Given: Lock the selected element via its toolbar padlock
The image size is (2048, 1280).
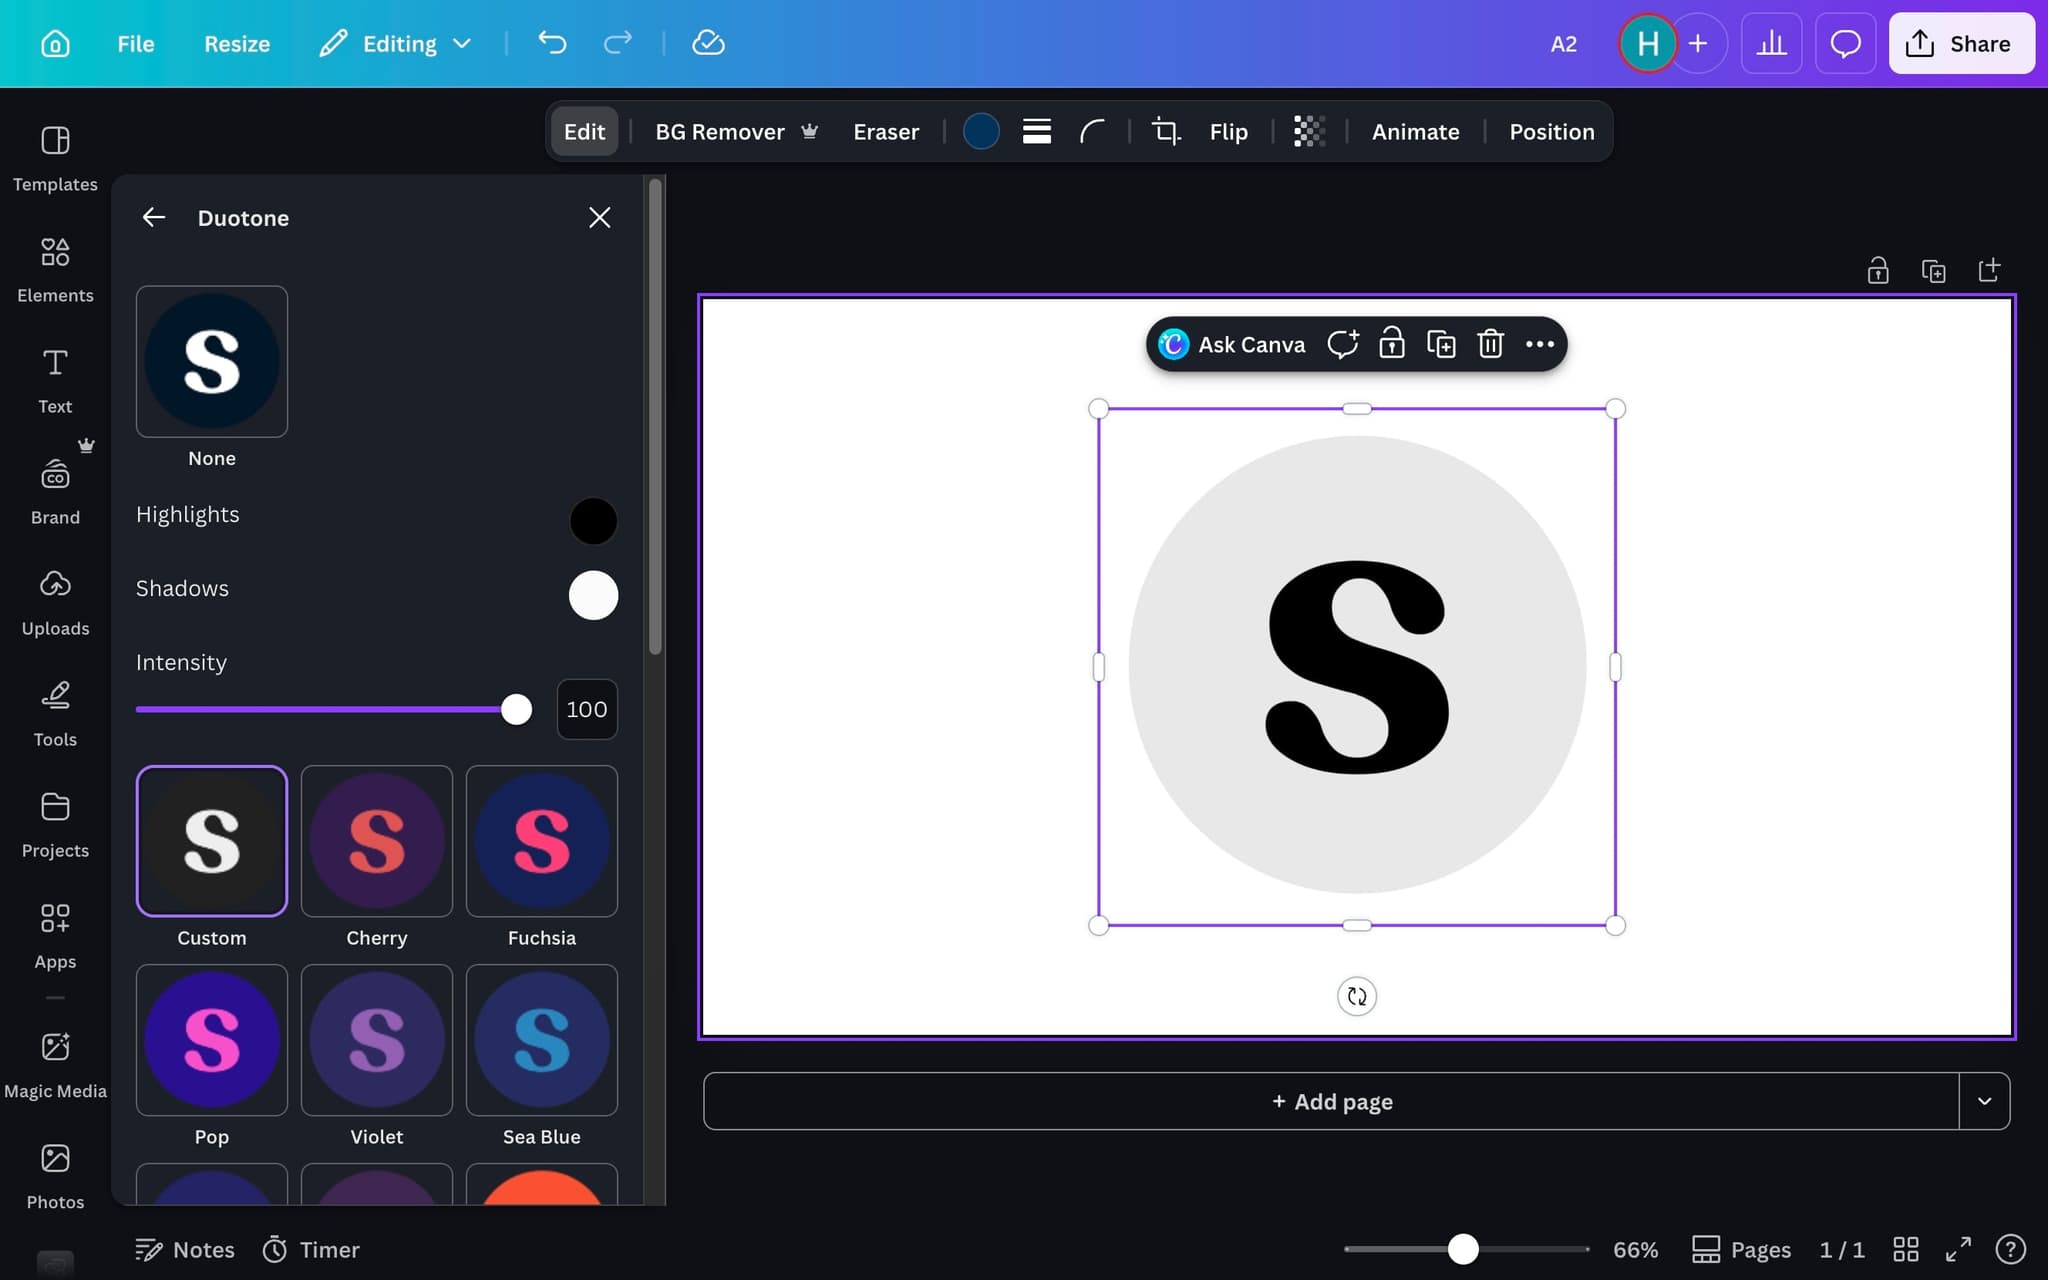Looking at the screenshot, I should click(1391, 343).
